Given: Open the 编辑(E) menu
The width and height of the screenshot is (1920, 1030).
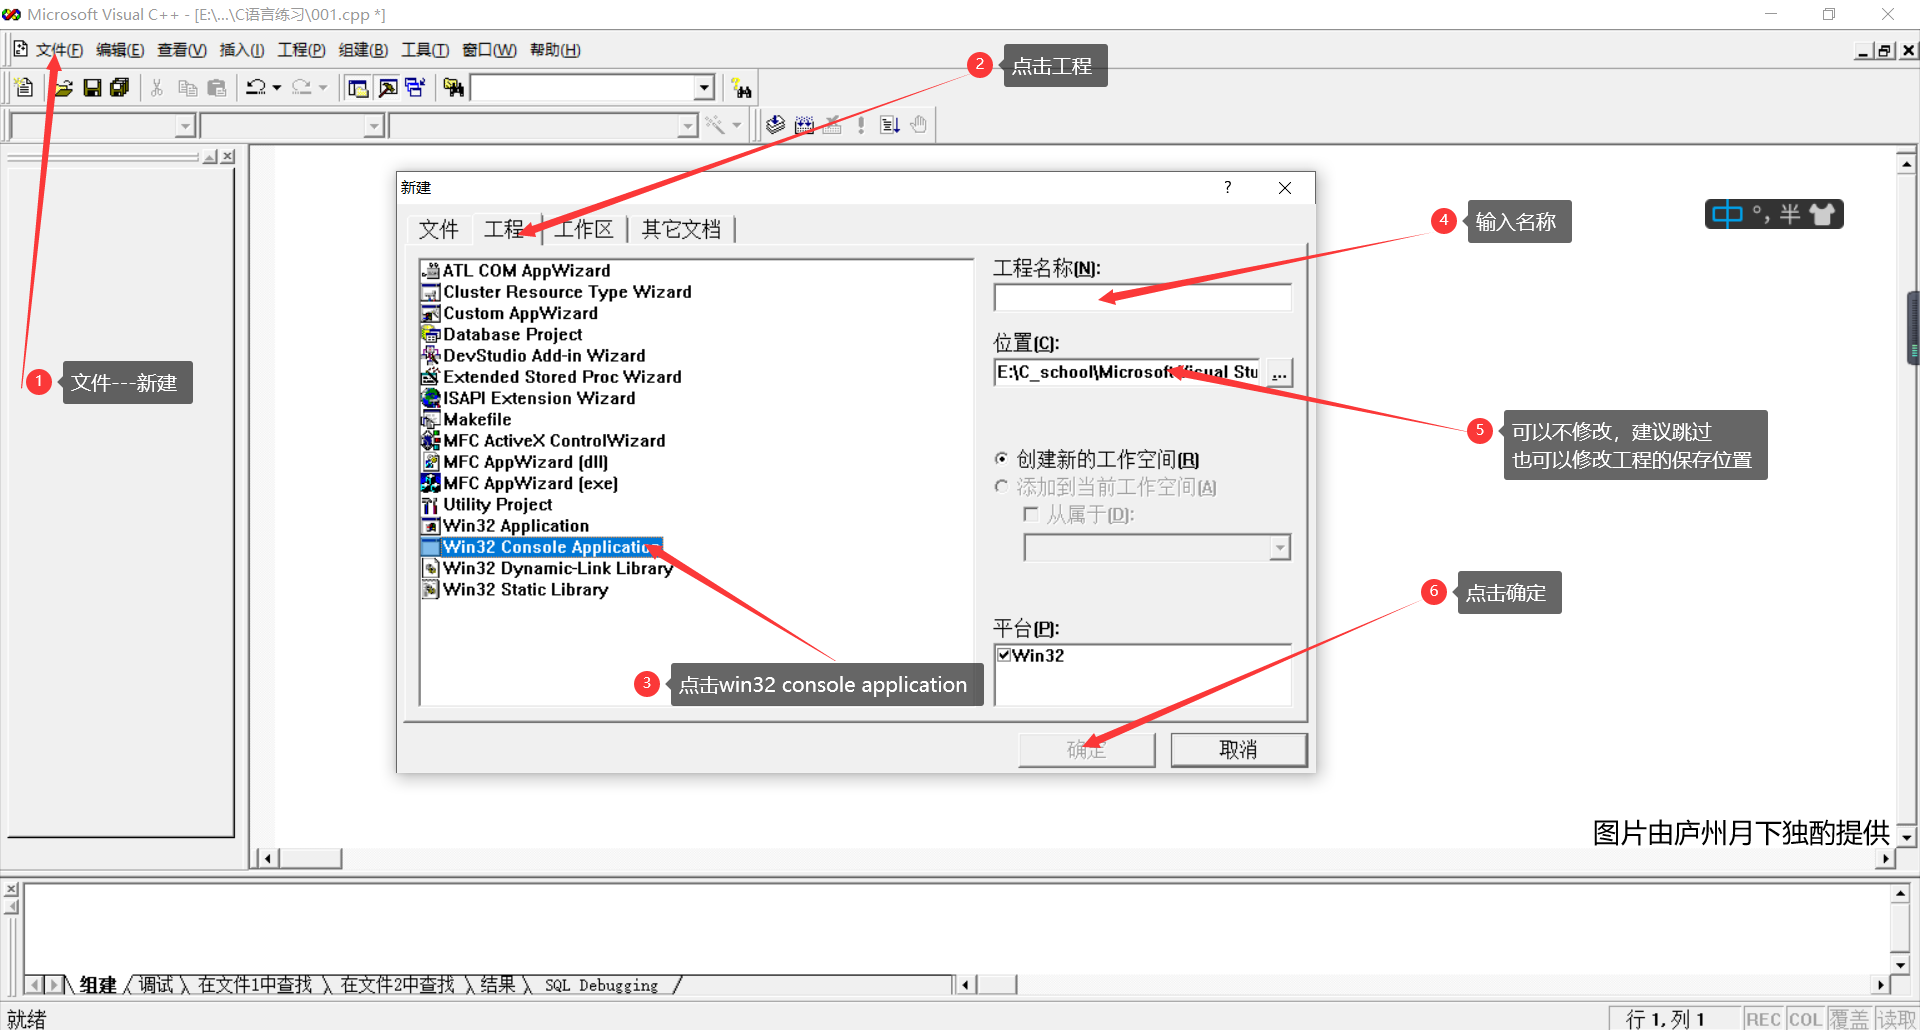Looking at the screenshot, I should pos(120,50).
